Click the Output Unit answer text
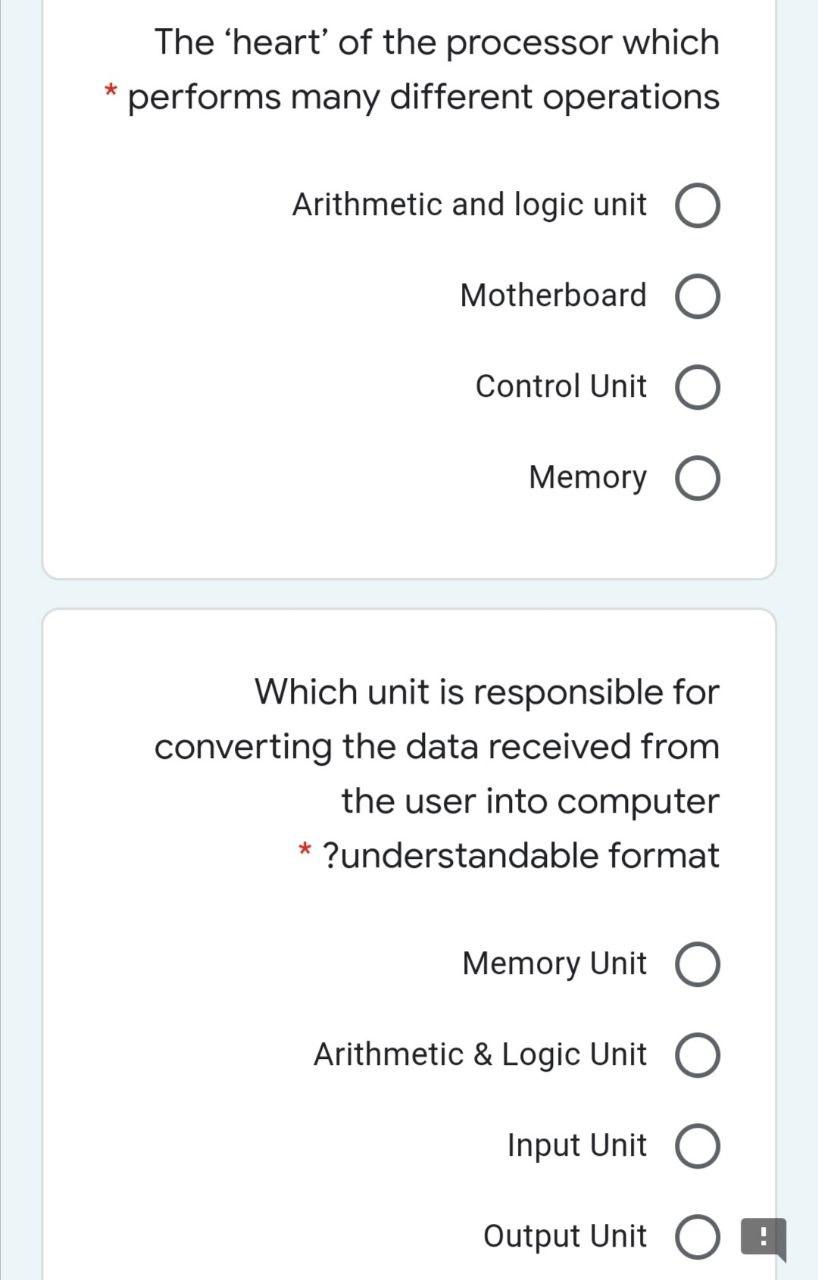 click(565, 1236)
